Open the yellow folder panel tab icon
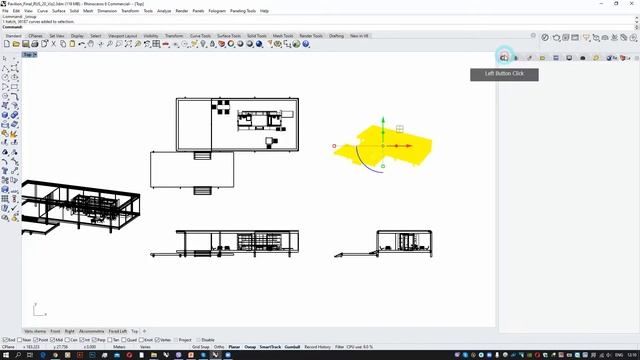Image resolution: width=640 pixels, height=360 pixels. pyautogui.click(x=542, y=58)
